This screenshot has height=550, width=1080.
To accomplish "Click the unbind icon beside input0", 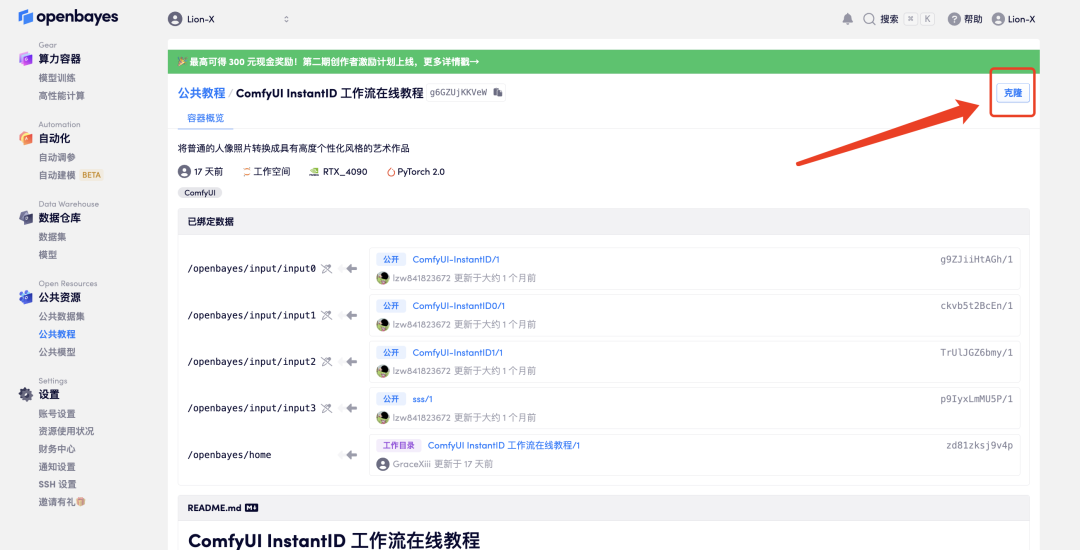I will pyautogui.click(x=326, y=268).
